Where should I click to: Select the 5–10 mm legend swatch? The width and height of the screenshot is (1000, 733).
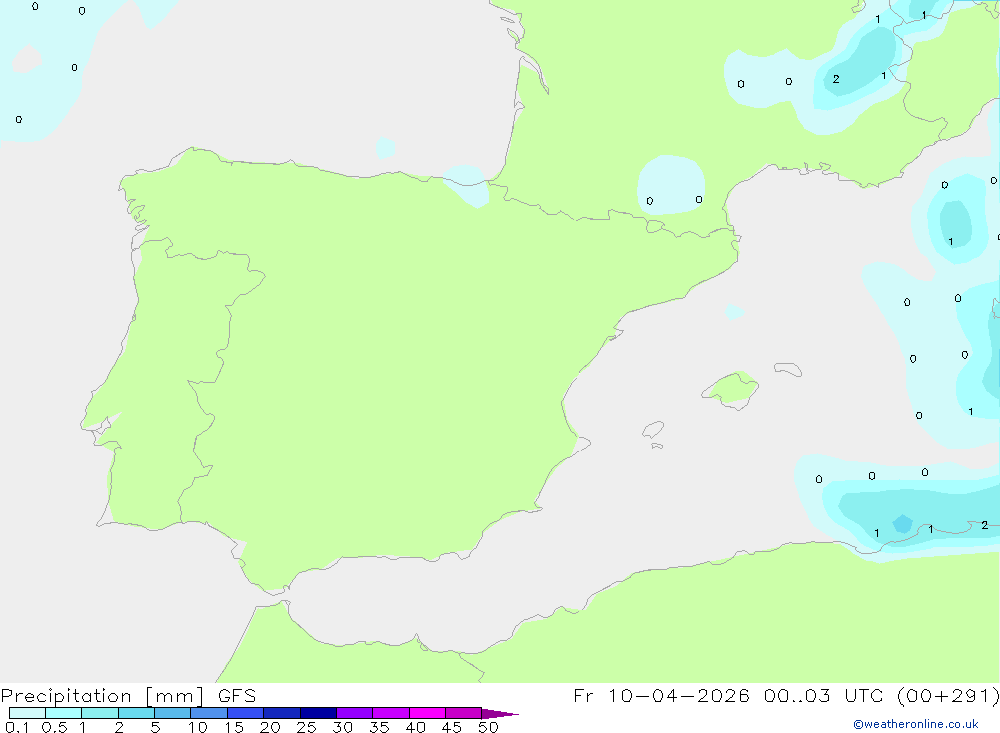coord(172,713)
